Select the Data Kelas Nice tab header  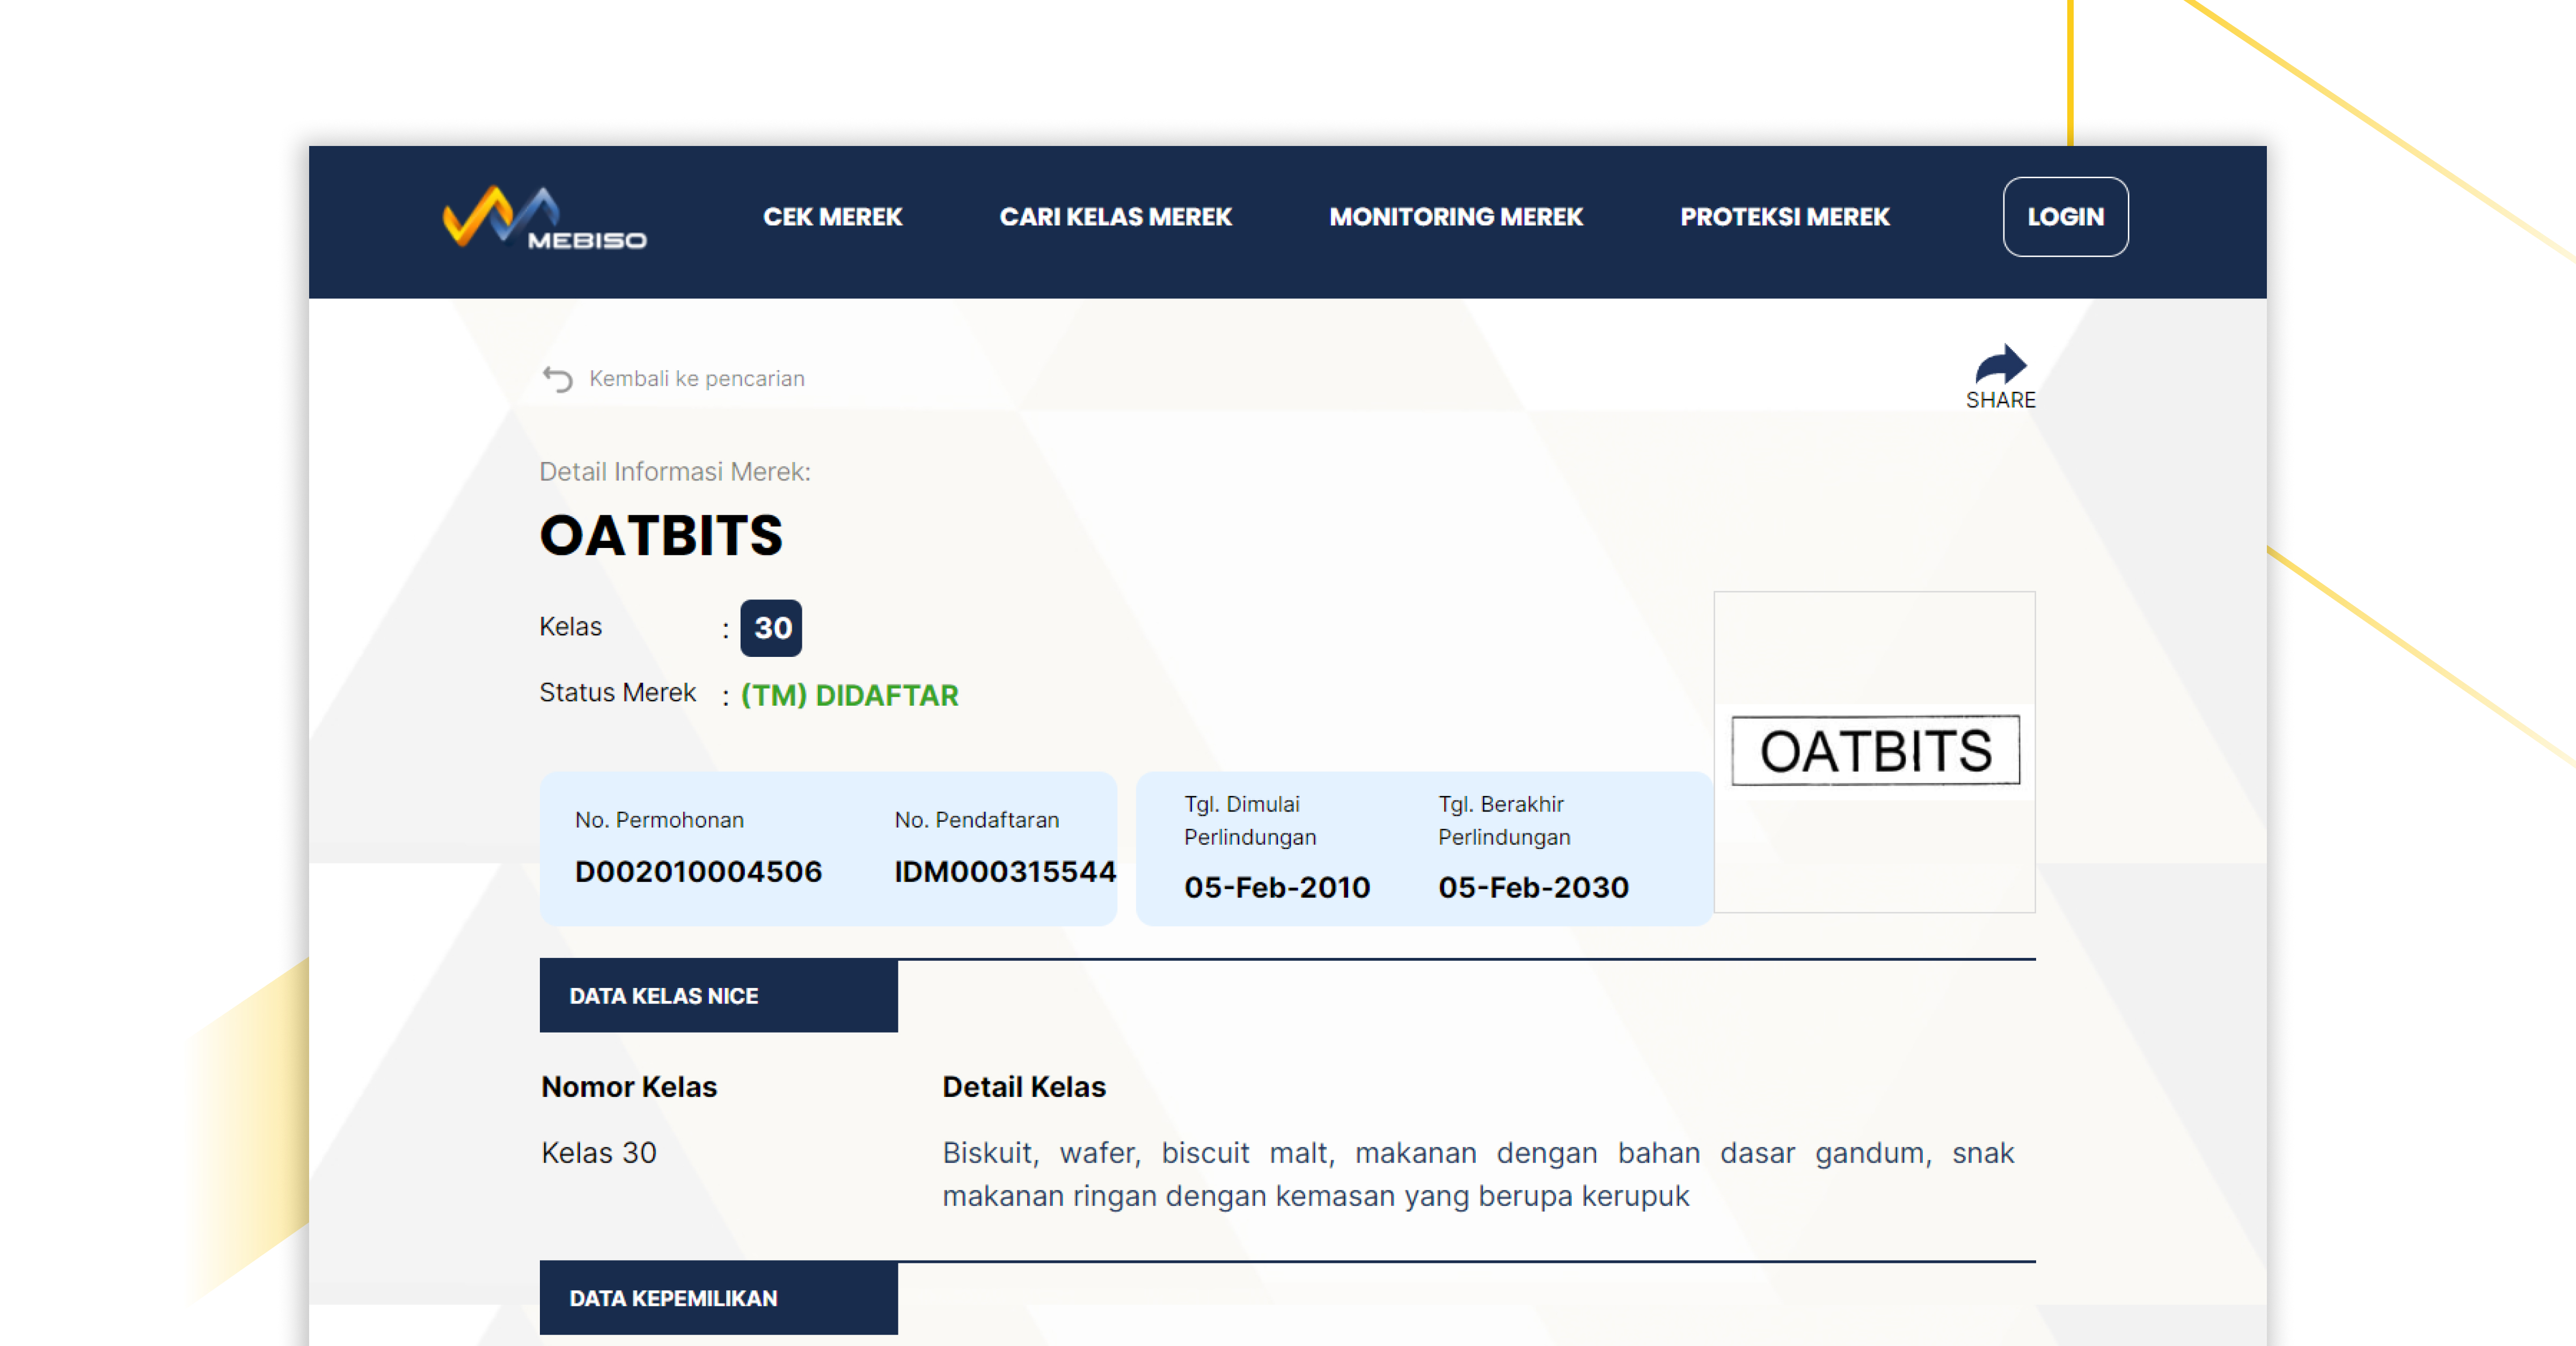[x=718, y=996]
